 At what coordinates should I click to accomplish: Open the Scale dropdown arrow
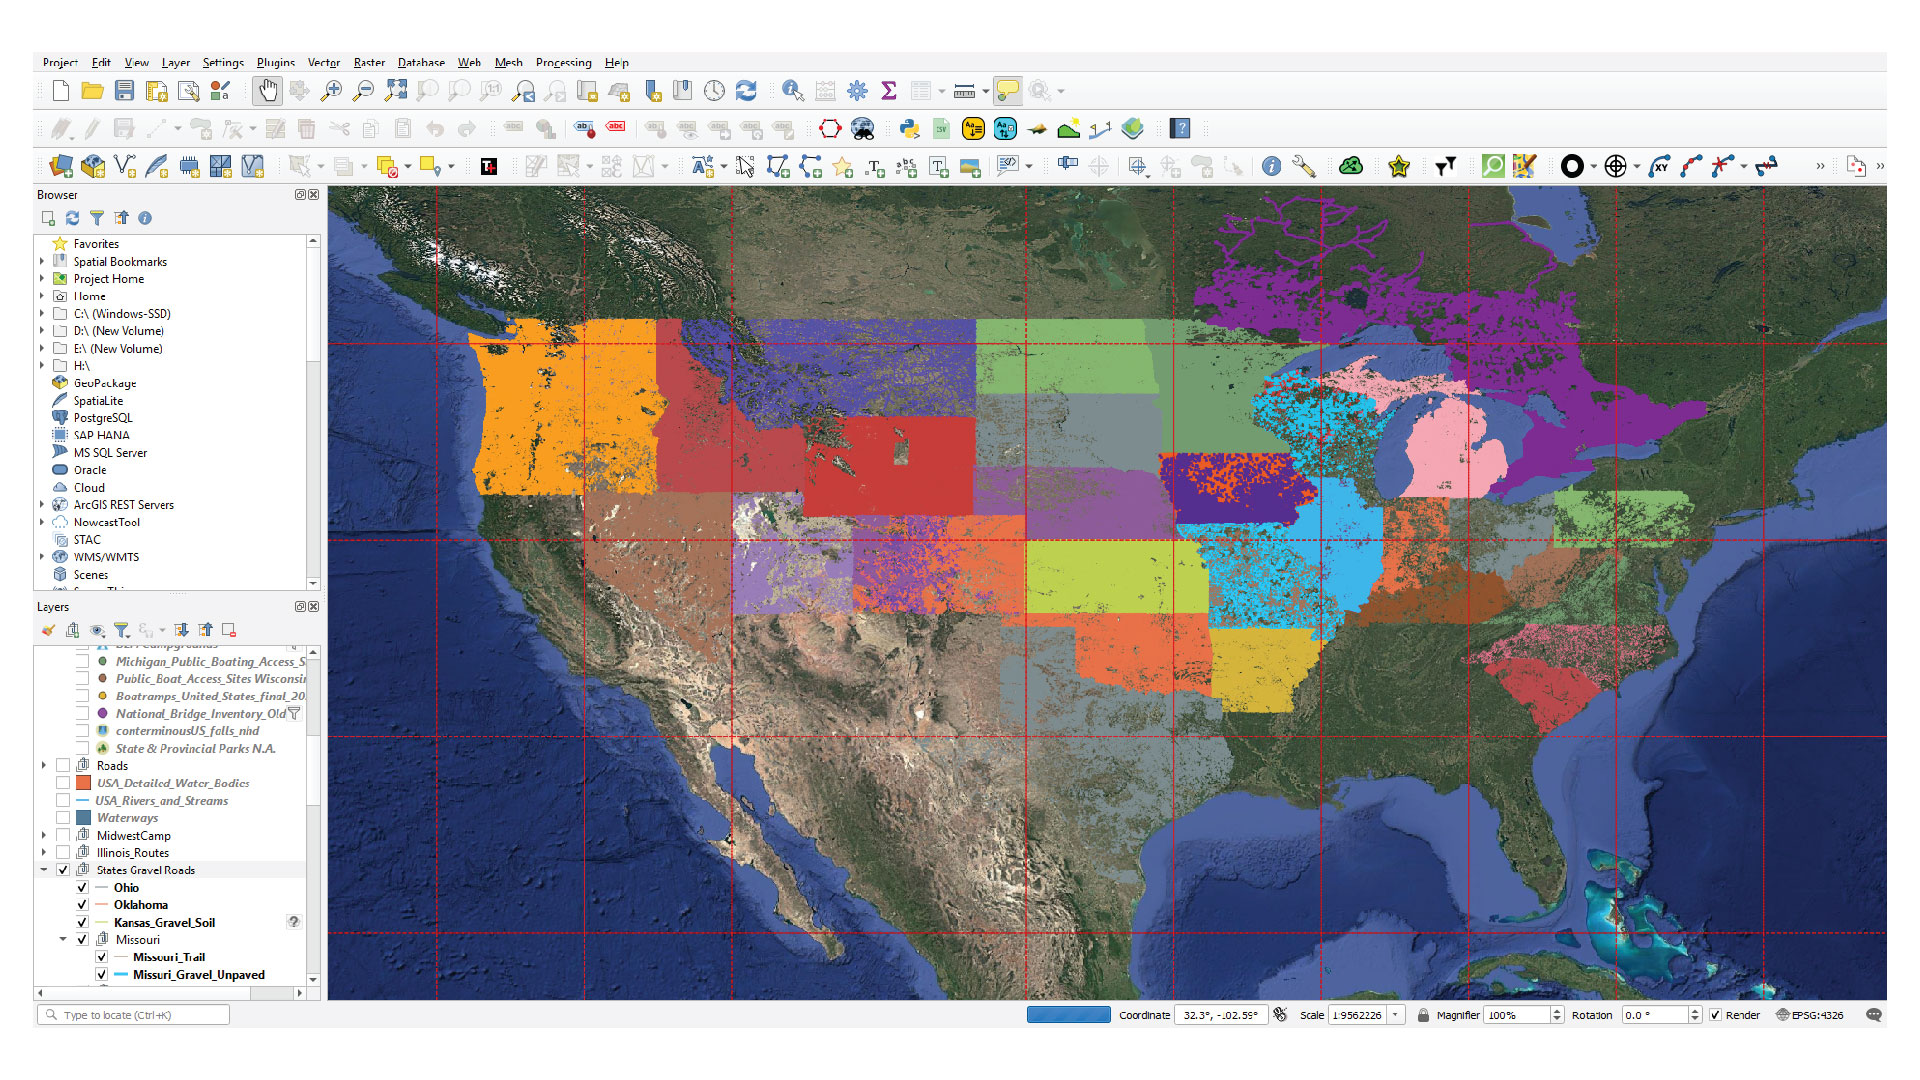tap(1395, 1015)
